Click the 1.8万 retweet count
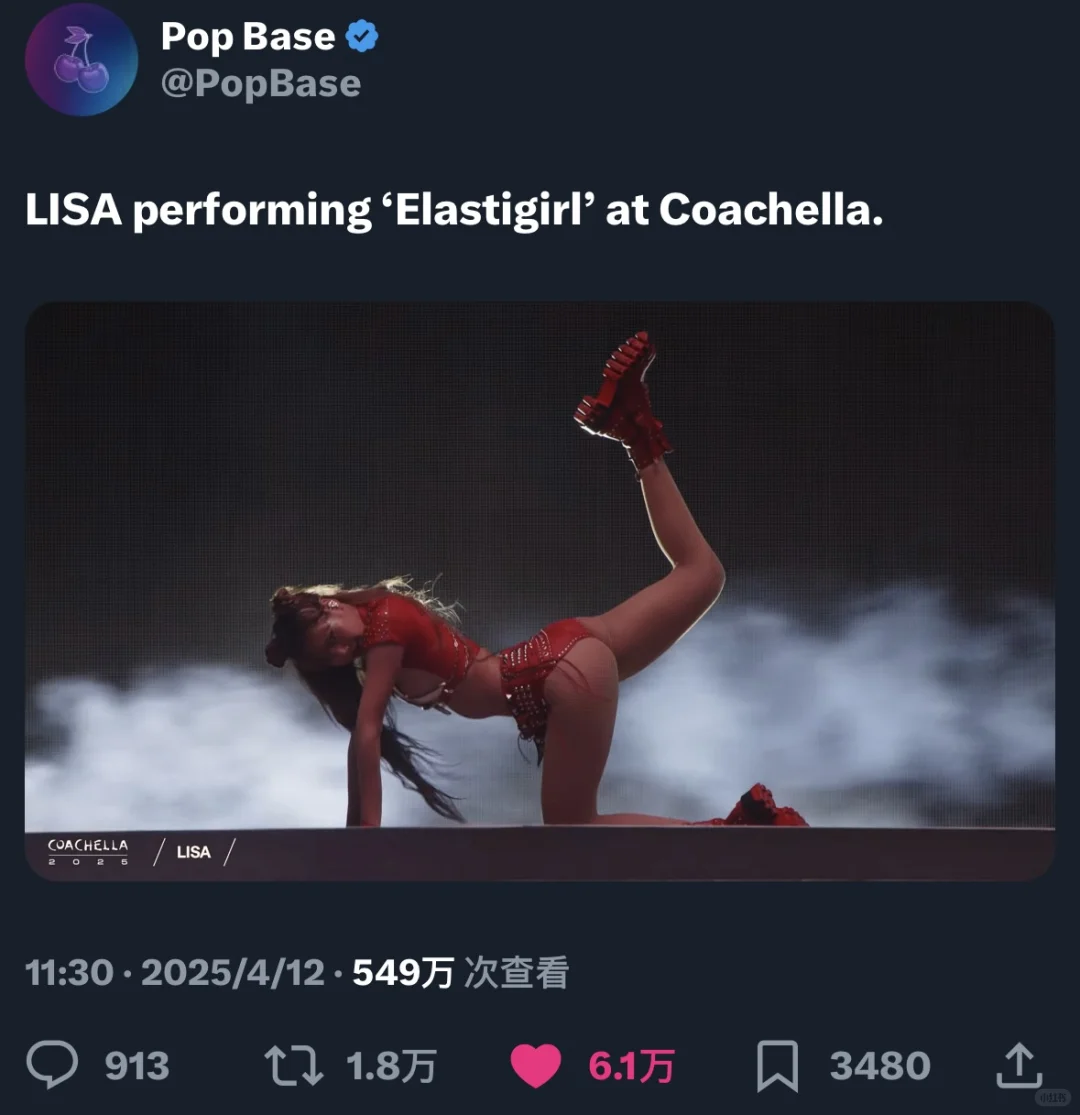1080x1115 pixels. click(391, 1066)
